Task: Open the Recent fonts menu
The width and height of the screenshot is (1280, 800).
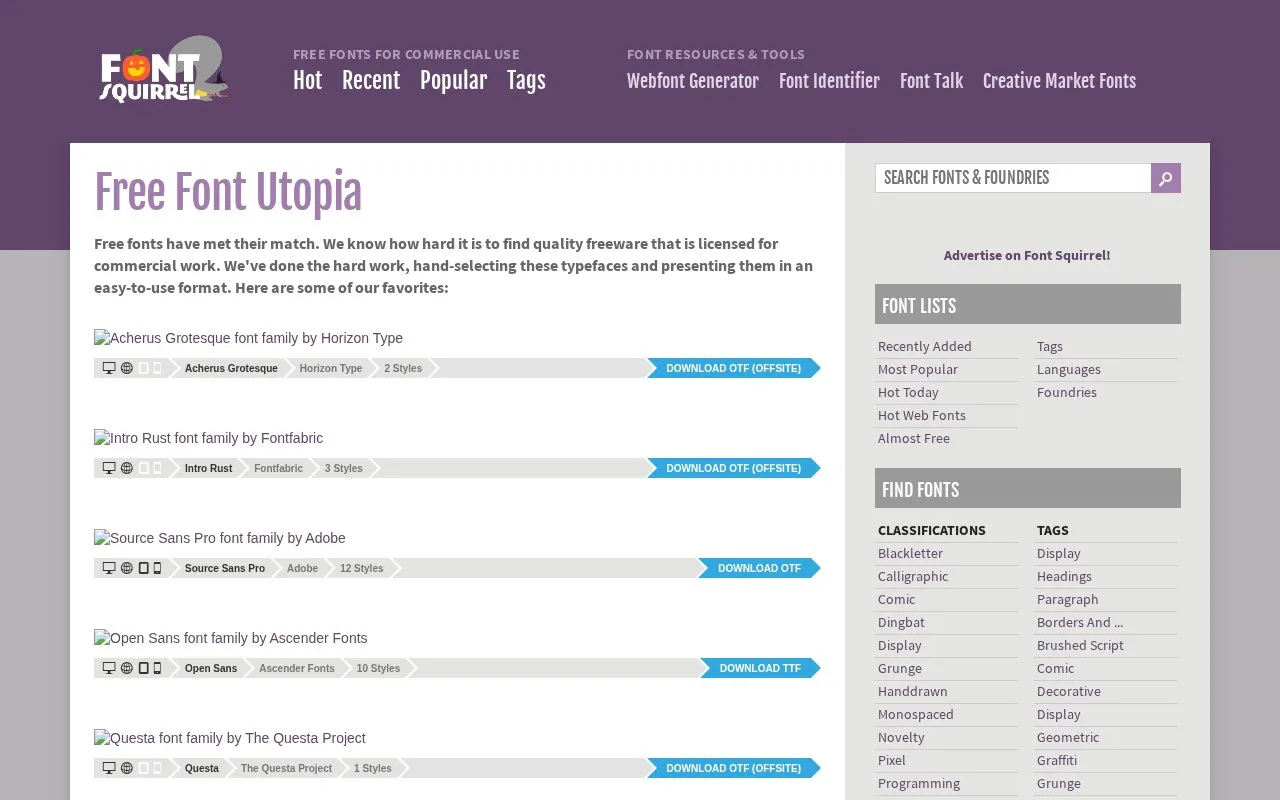Action: [x=371, y=81]
